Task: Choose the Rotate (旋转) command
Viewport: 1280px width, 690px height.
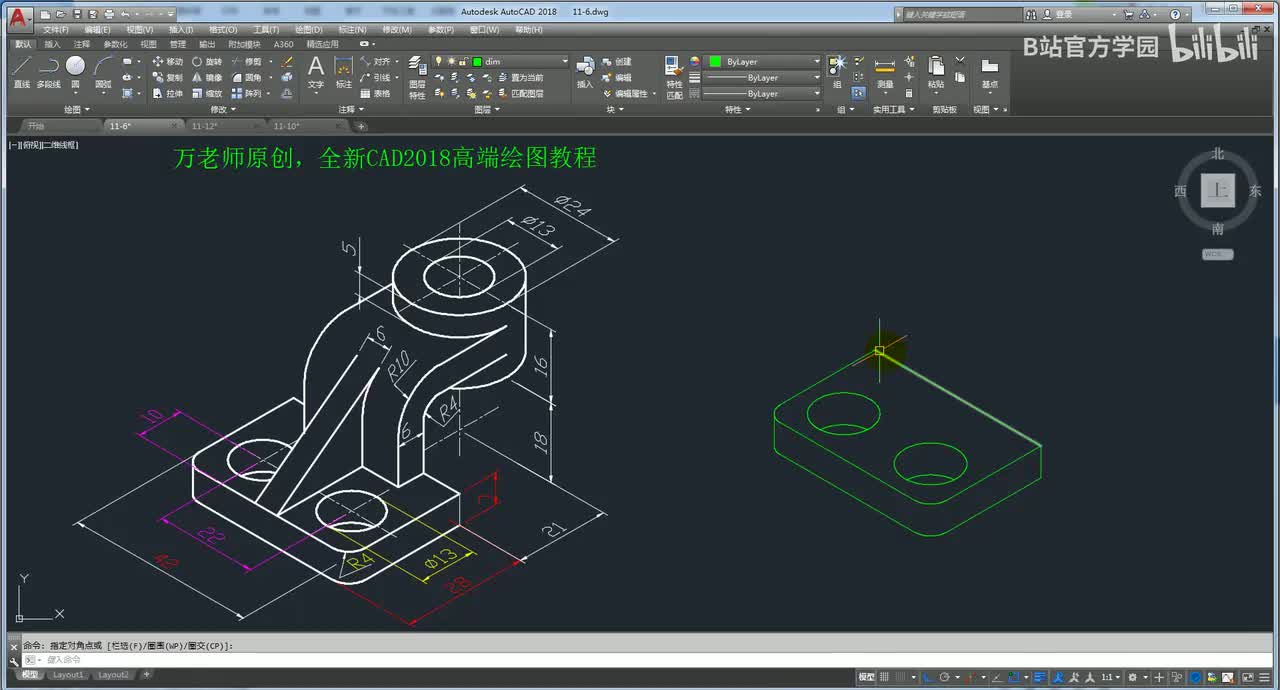Action: click(x=207, y=62)
